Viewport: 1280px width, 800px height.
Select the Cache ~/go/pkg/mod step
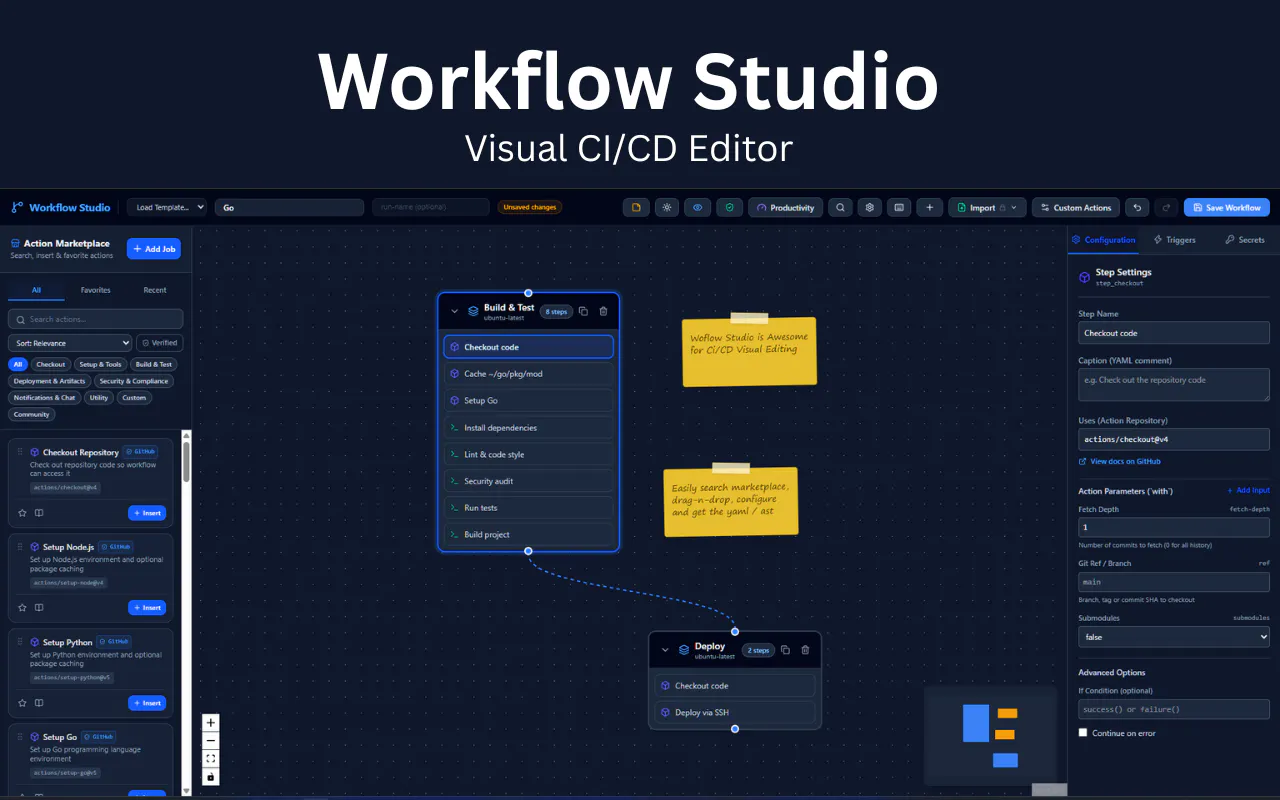tap(528, 374)
